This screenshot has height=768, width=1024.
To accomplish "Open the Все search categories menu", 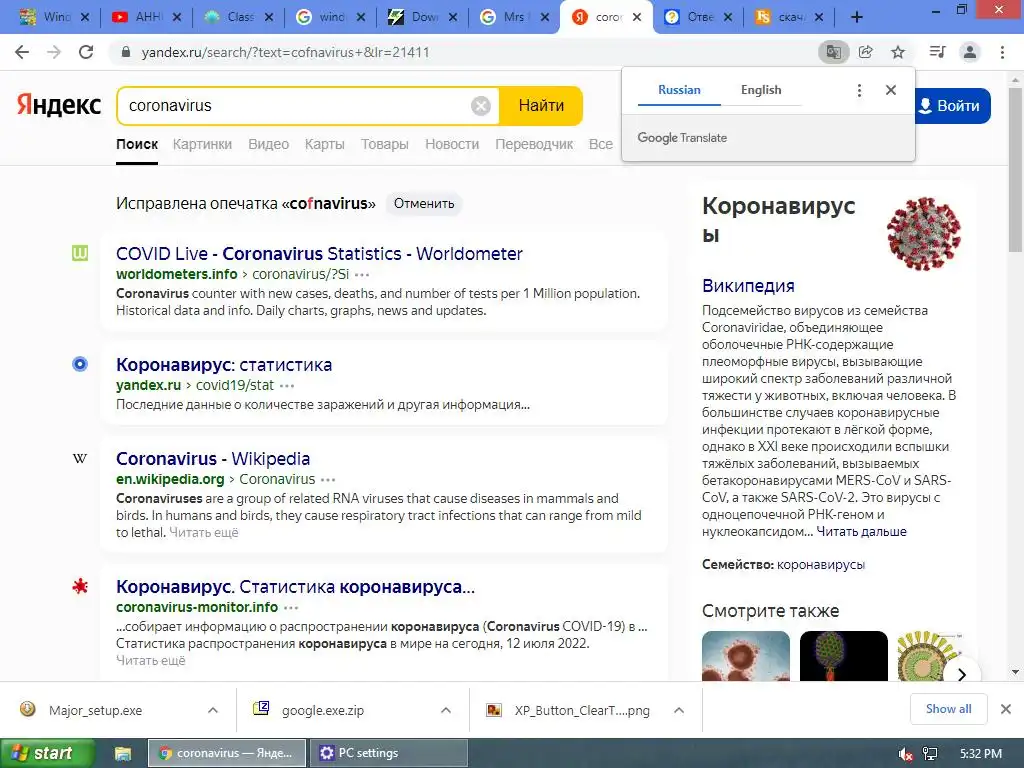I will click(x=601, y=144).
